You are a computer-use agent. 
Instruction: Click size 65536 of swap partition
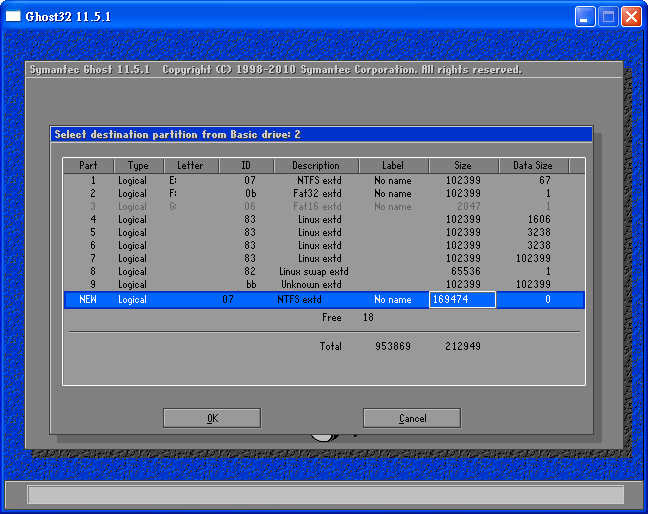(466, 271)
